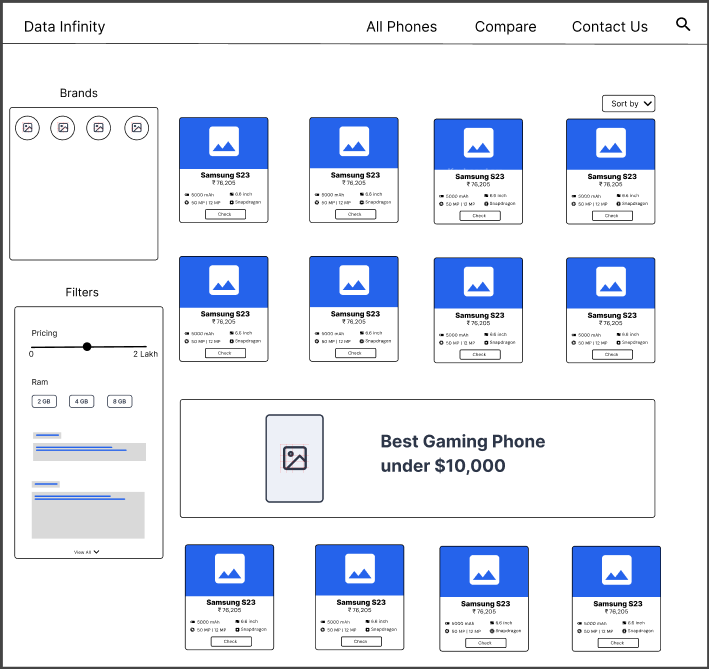Select the third brand logo circle
The height and width of the screenshot is (669, 709).
click(x=99, y=128)
